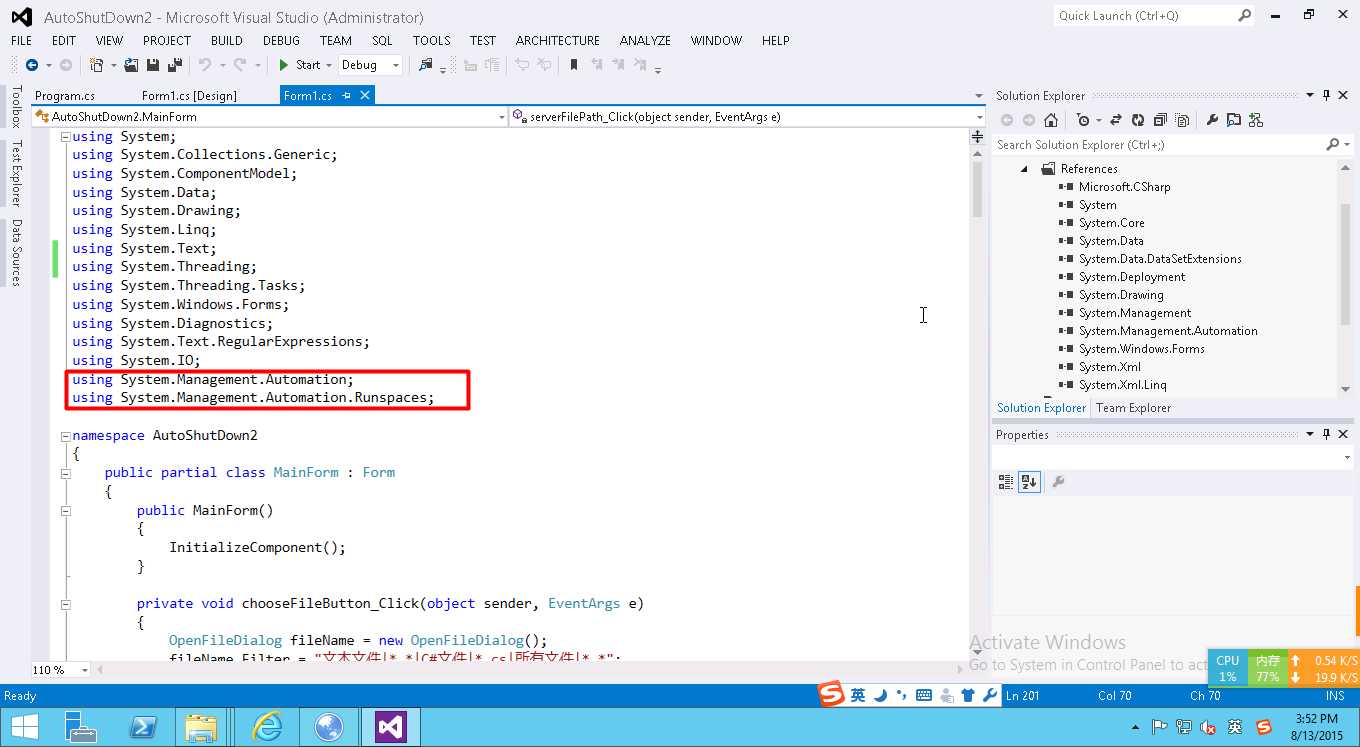Viewport: 1360px width, 747px height.
Task: Toggle pin on the Form1.cs tab
Action: pyautogui.click(x=347, y=96)
